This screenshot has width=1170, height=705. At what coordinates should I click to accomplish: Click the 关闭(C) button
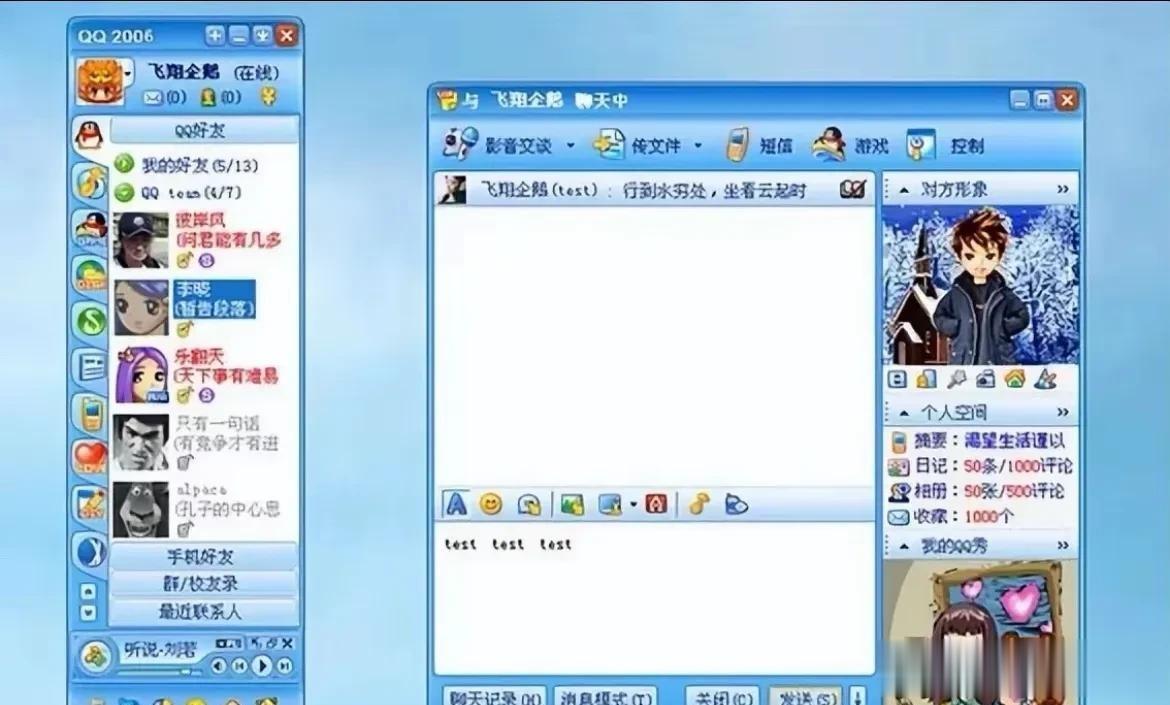[x=722, y=697]
